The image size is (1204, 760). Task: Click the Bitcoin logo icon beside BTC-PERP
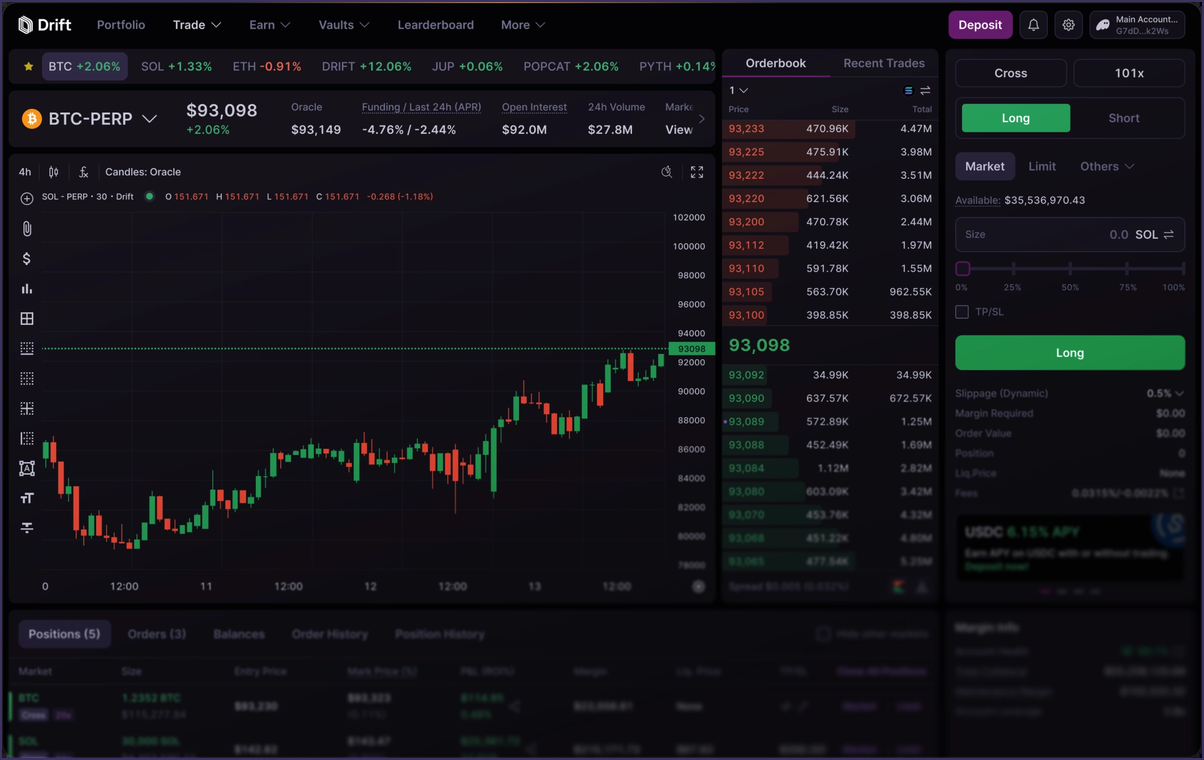(x=31, y=119)
